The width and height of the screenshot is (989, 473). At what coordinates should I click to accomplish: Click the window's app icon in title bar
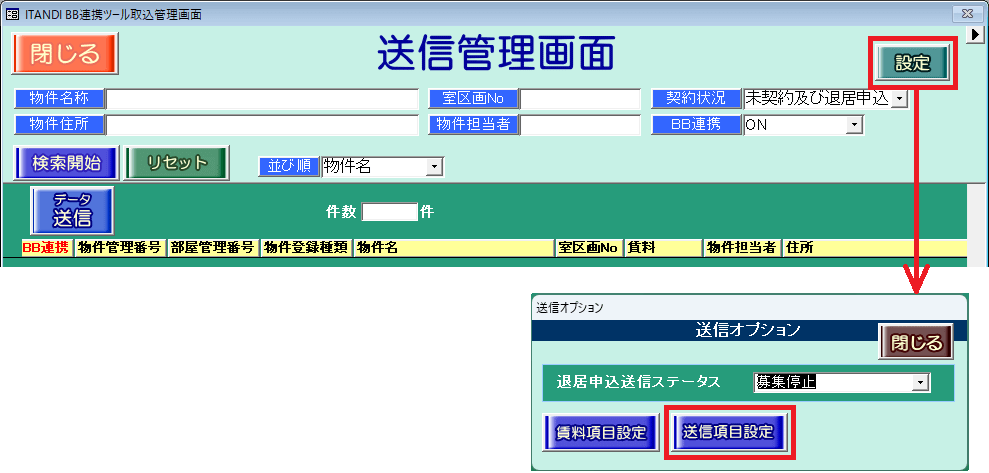12,13
